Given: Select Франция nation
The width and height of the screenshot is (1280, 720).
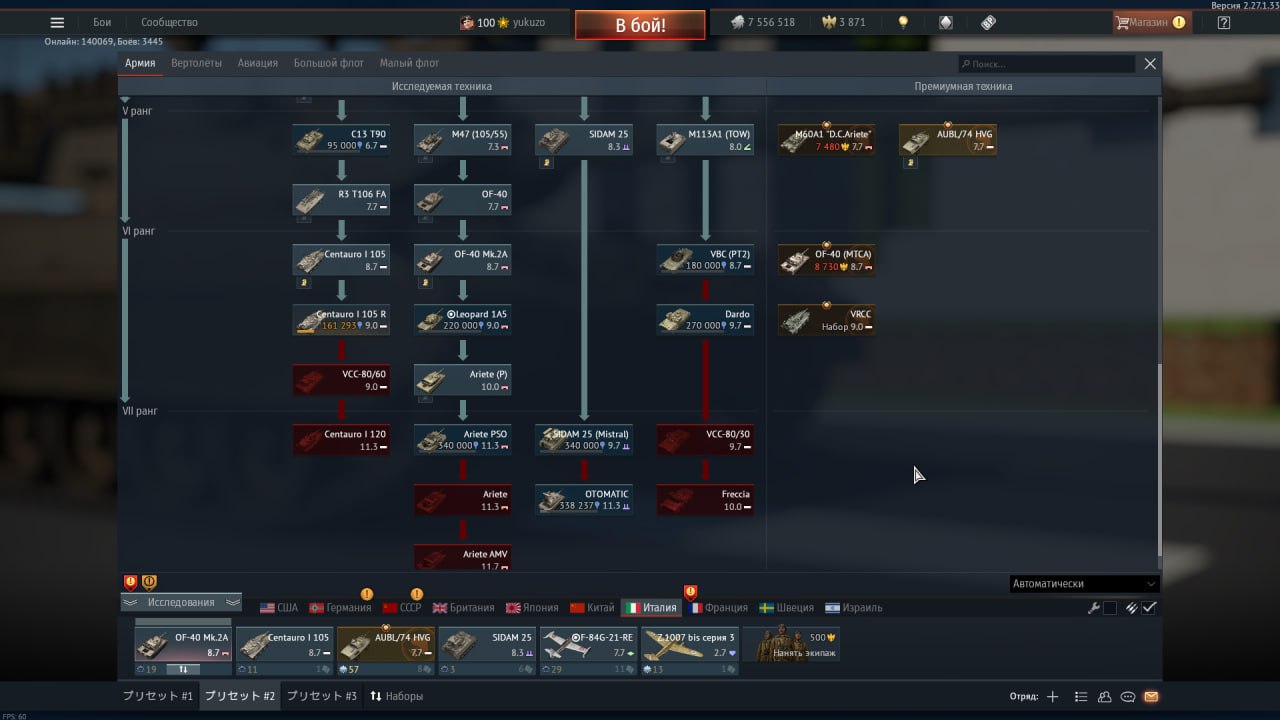Looking at the screenshot, I should (718, 608).
